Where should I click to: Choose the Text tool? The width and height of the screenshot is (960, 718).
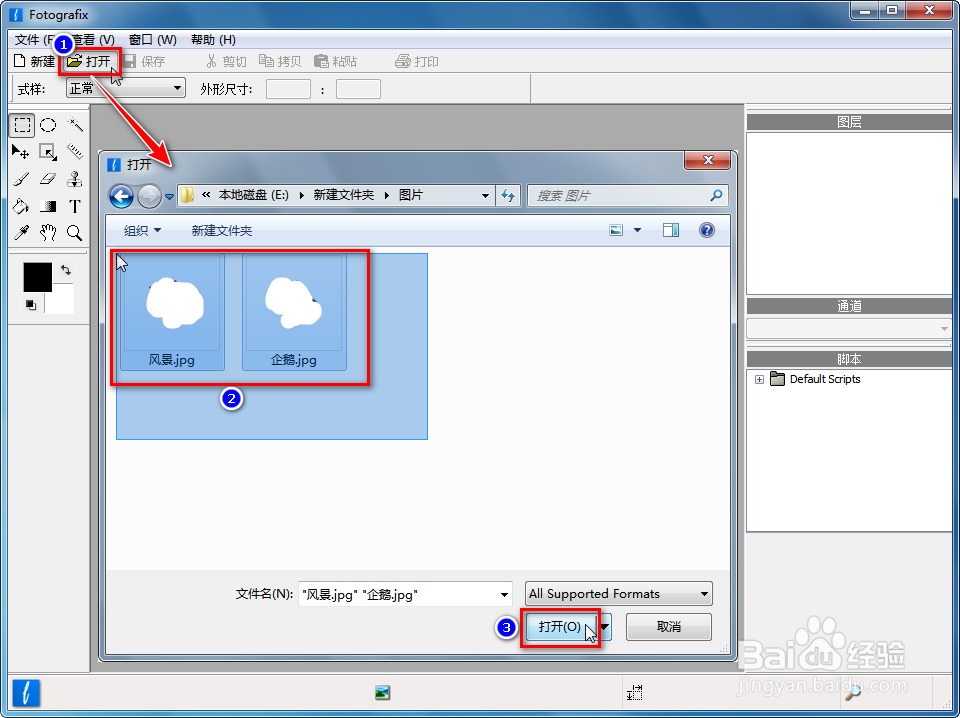[x=75, y=205]
